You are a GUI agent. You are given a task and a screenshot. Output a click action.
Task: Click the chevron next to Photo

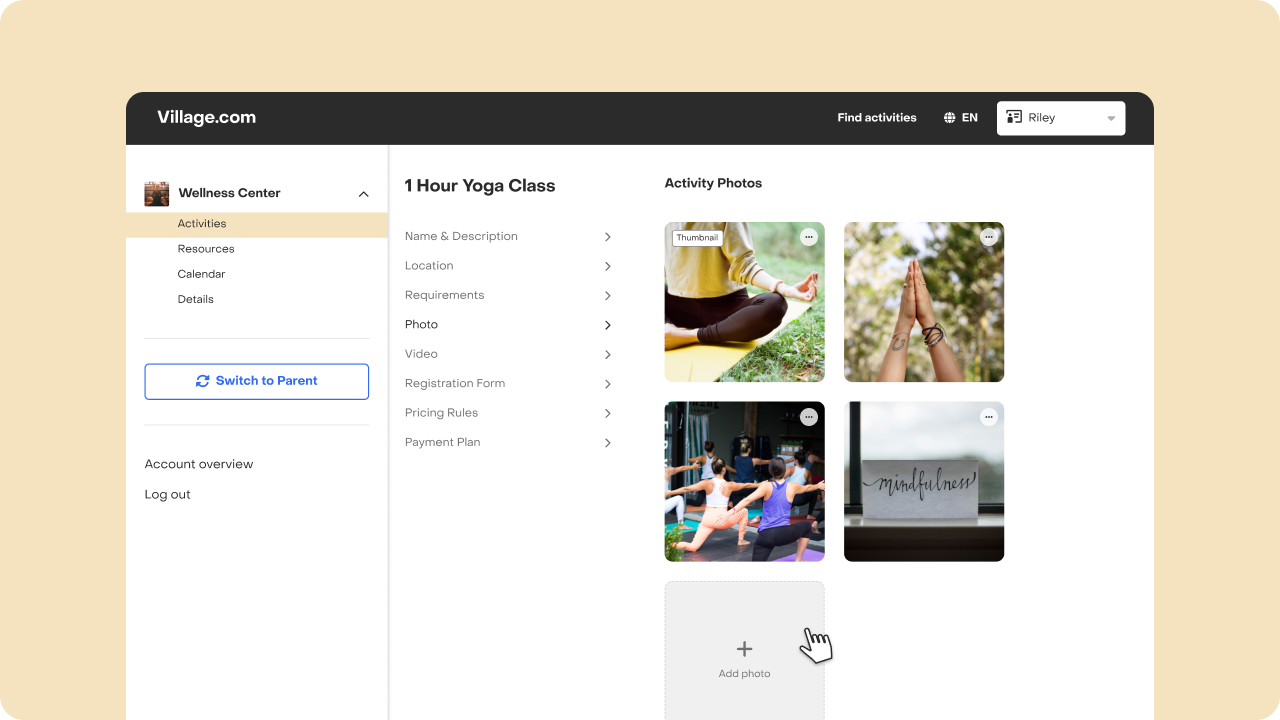608,325
